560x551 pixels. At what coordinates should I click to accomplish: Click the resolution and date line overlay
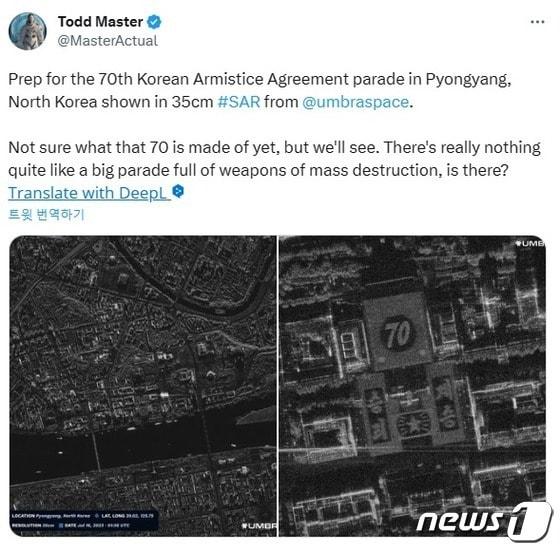tap(70, 525)
